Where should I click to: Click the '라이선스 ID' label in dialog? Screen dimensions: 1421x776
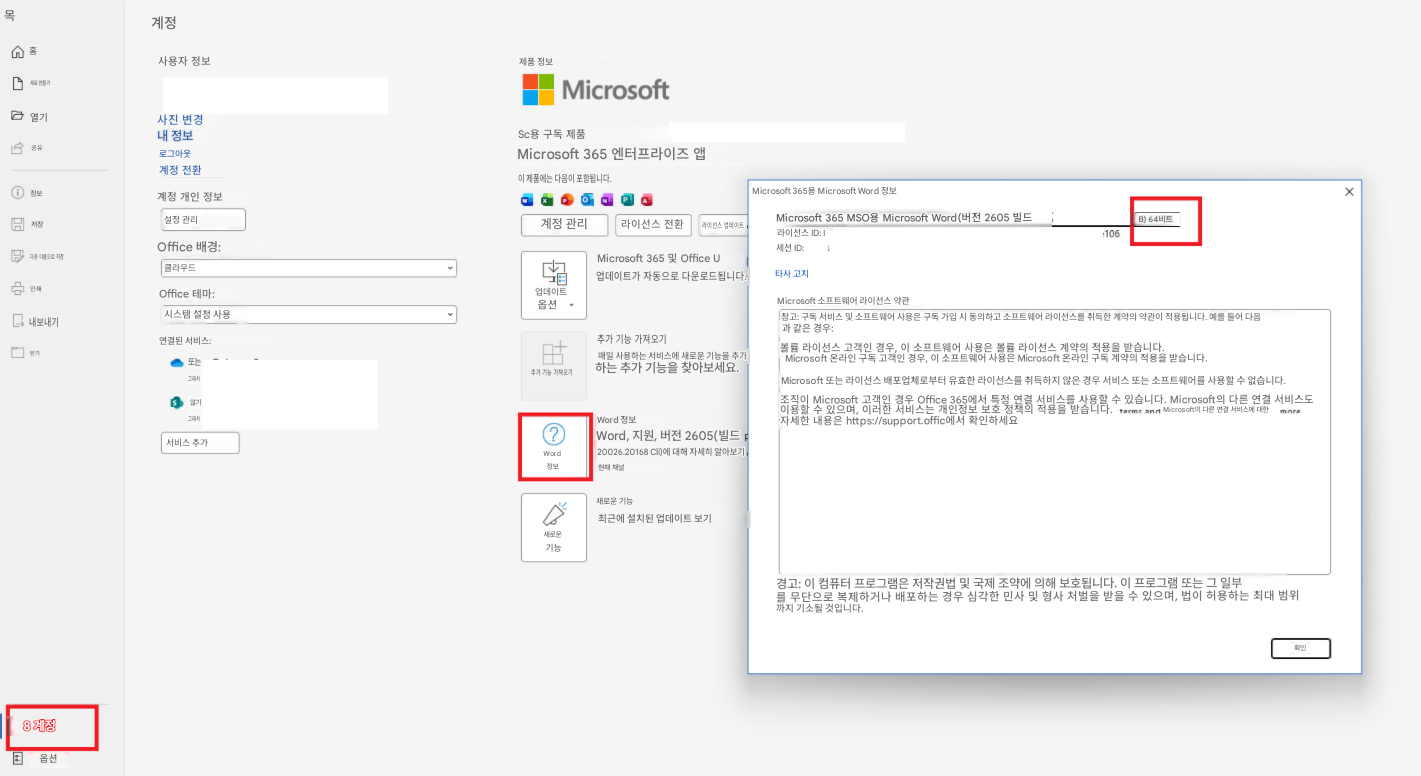pyautogui.click(x=799, y=232)
